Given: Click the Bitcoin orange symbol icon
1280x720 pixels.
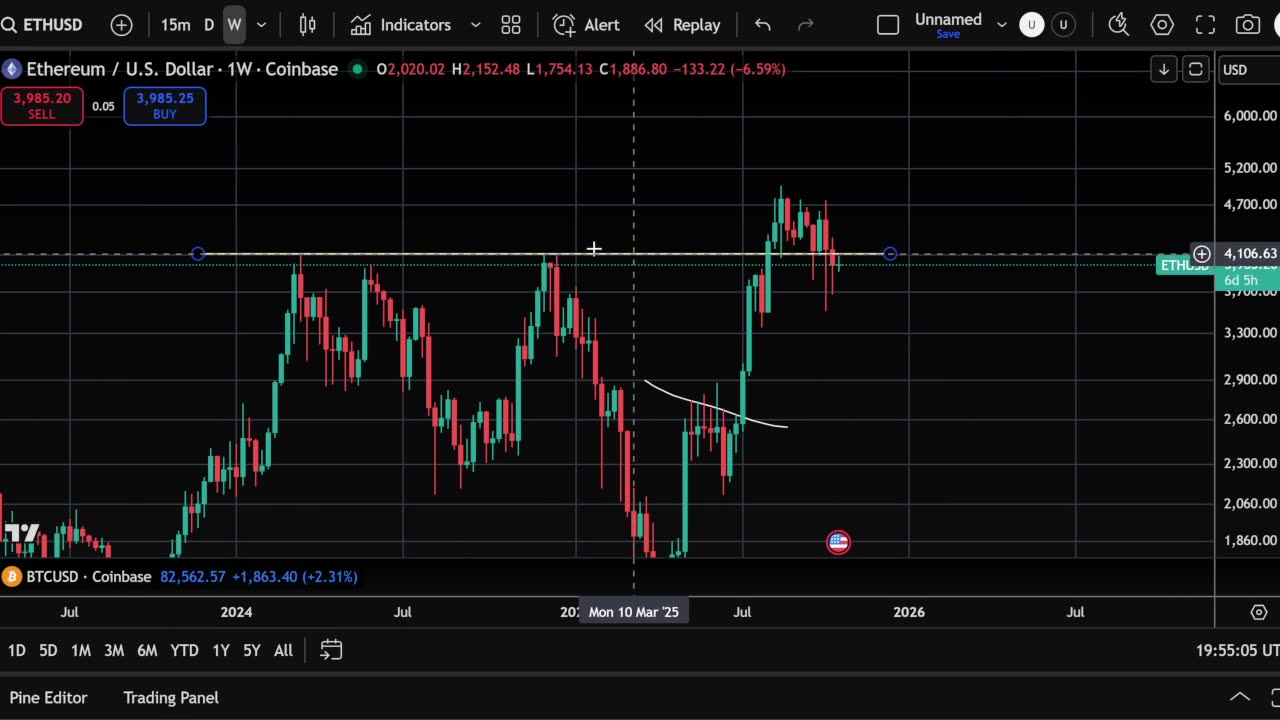Looking at the screenshot, I should [x=12, y=576].
